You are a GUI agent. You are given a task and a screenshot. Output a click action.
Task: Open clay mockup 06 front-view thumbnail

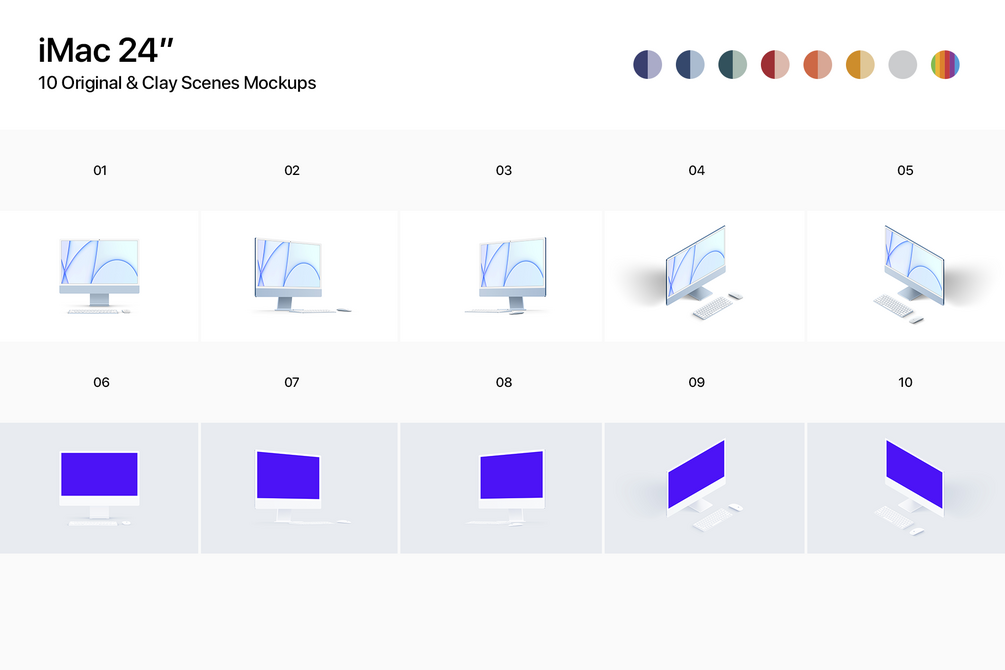pos(99,488)
